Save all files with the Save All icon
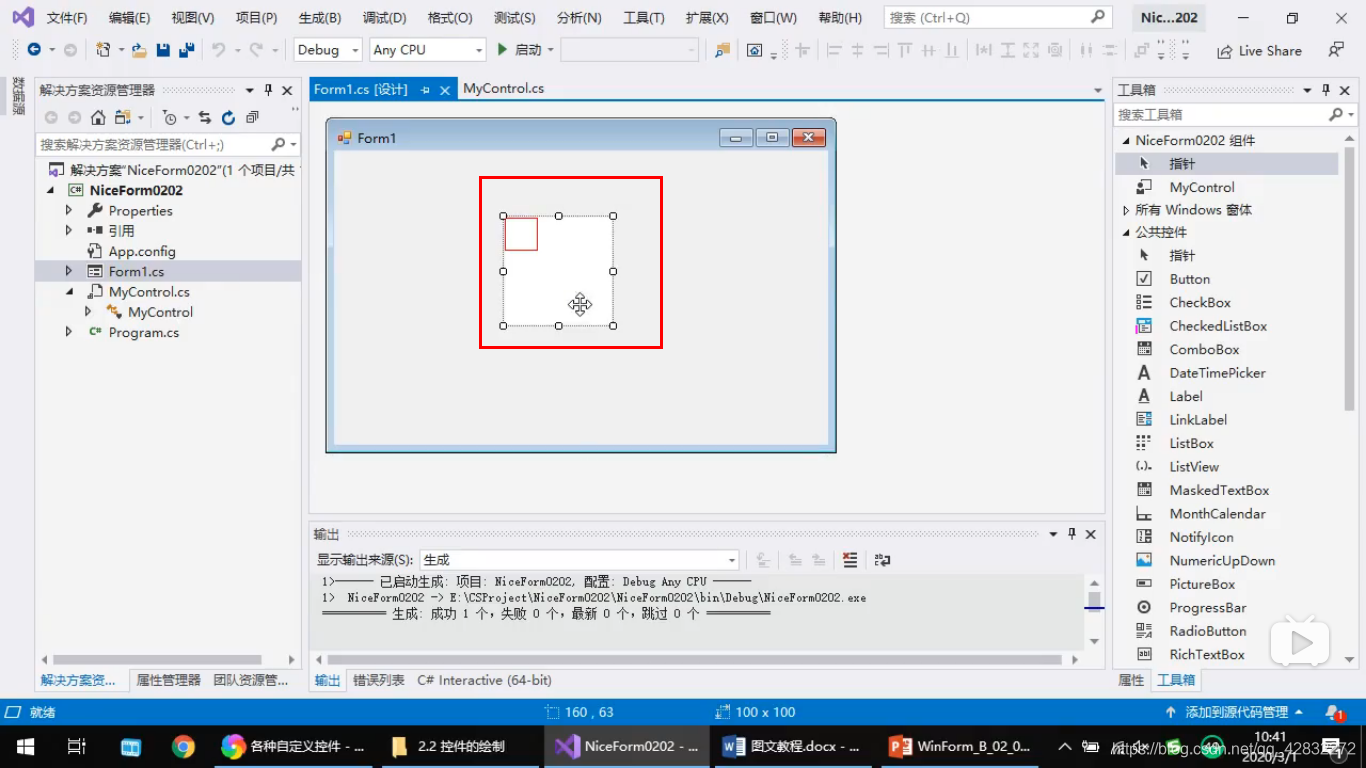This screenshot has height=768, width=1366. (x=185, y=48)
